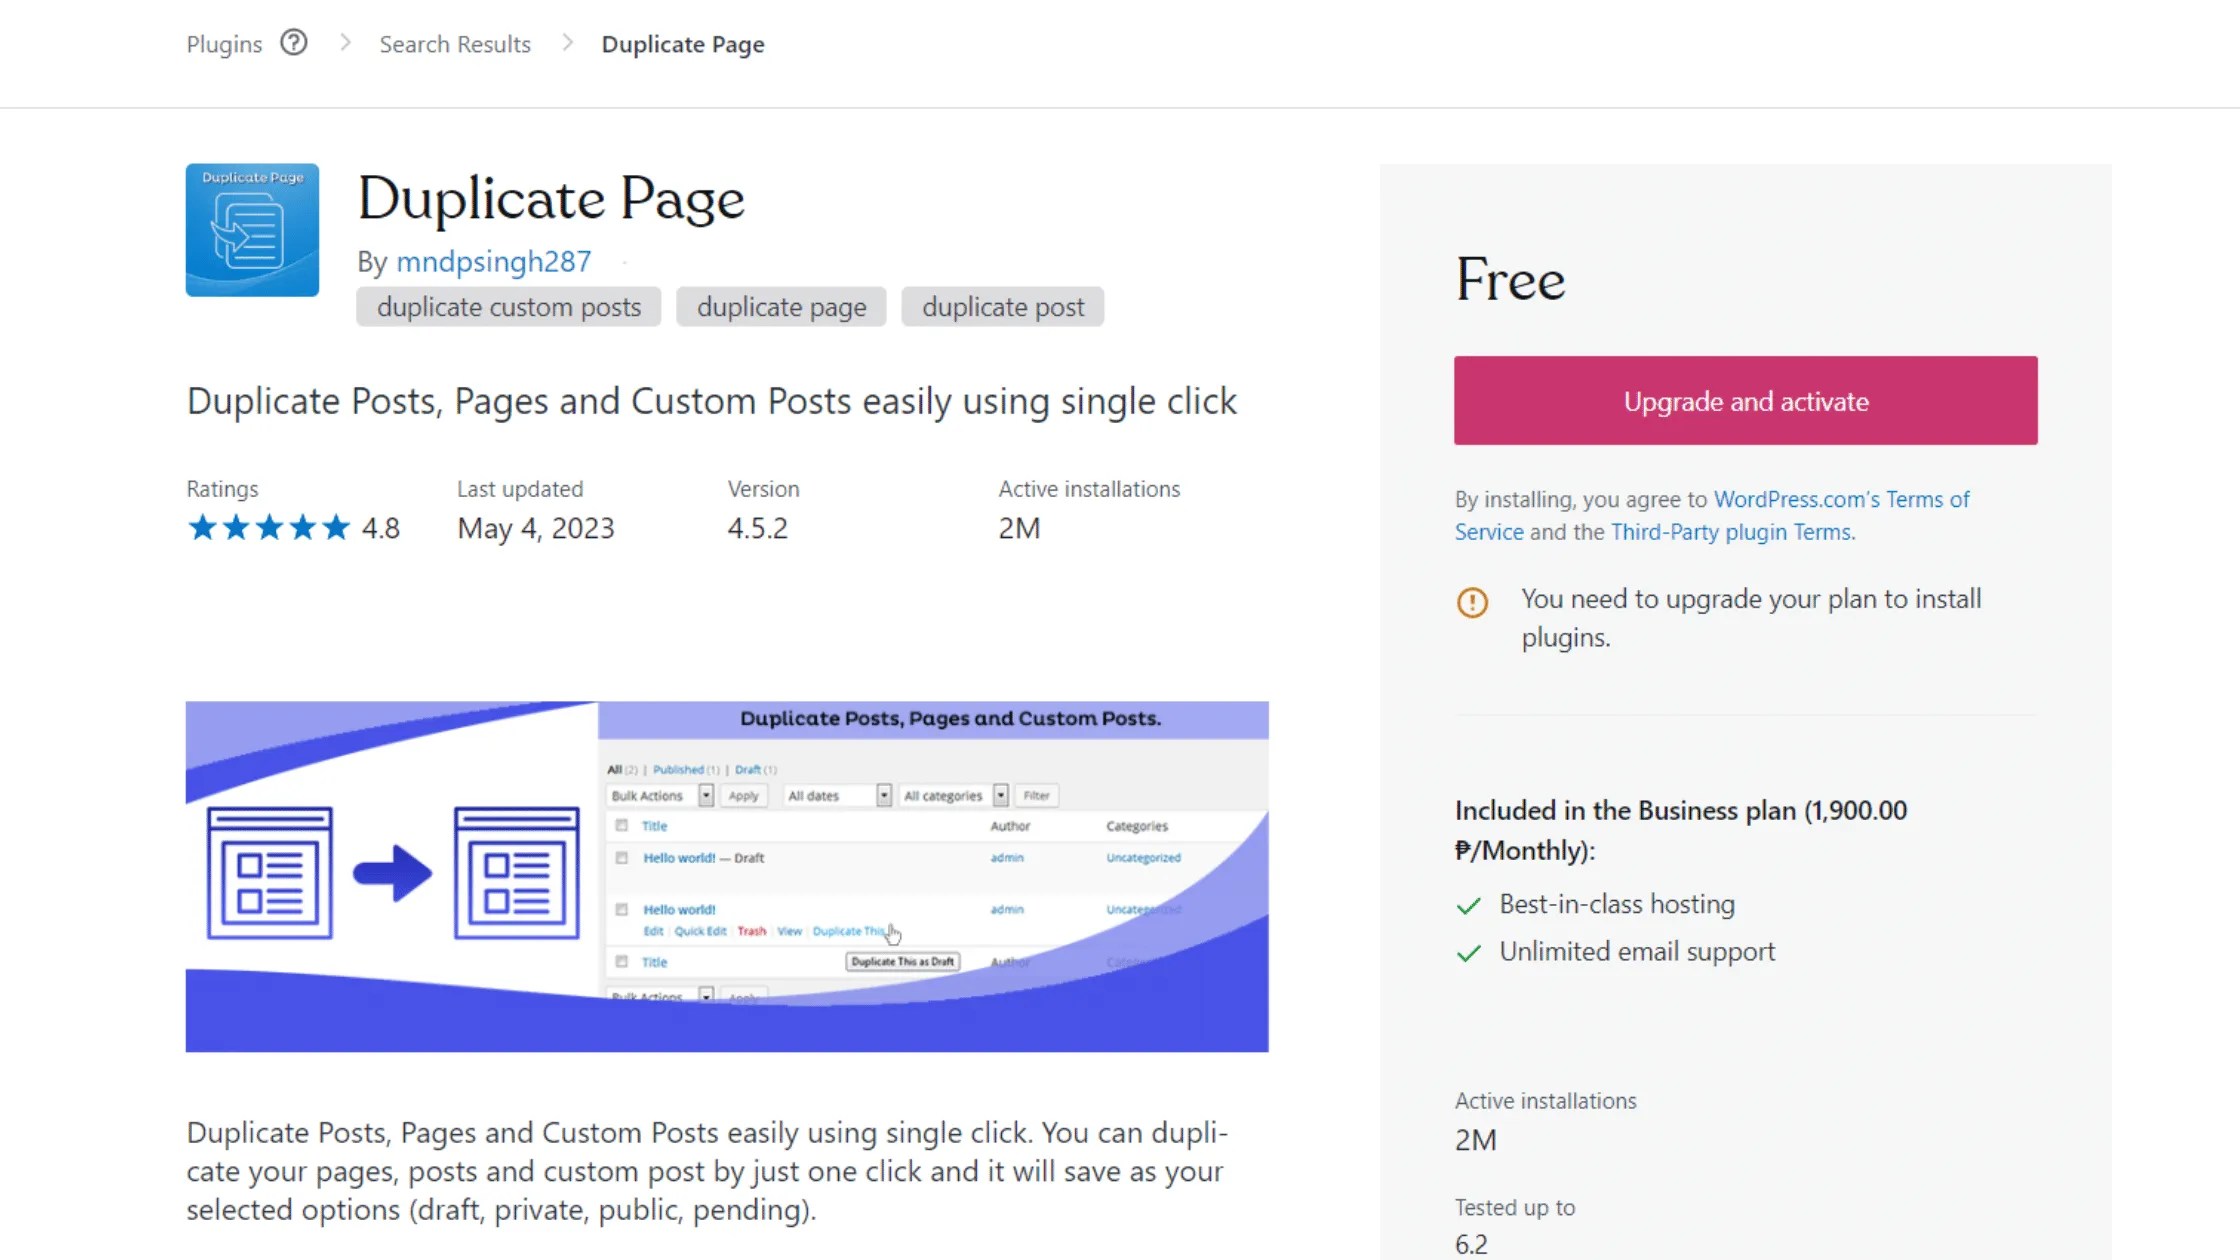Screen dimensions: 2240x1260
Task: Open WordPress.com's Terms of Service link
Action: click(1712, 515)
